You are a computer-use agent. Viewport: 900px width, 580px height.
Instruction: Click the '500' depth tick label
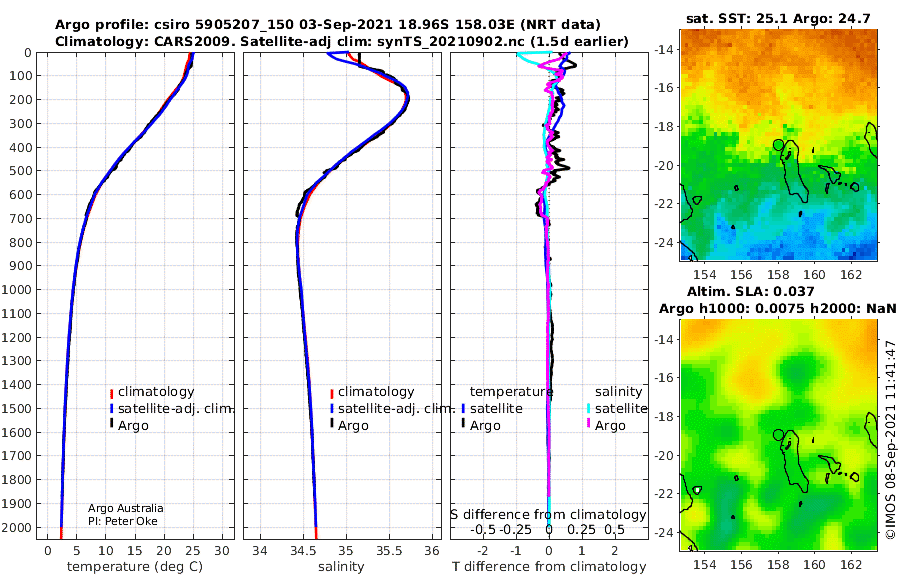pos(22,171)
